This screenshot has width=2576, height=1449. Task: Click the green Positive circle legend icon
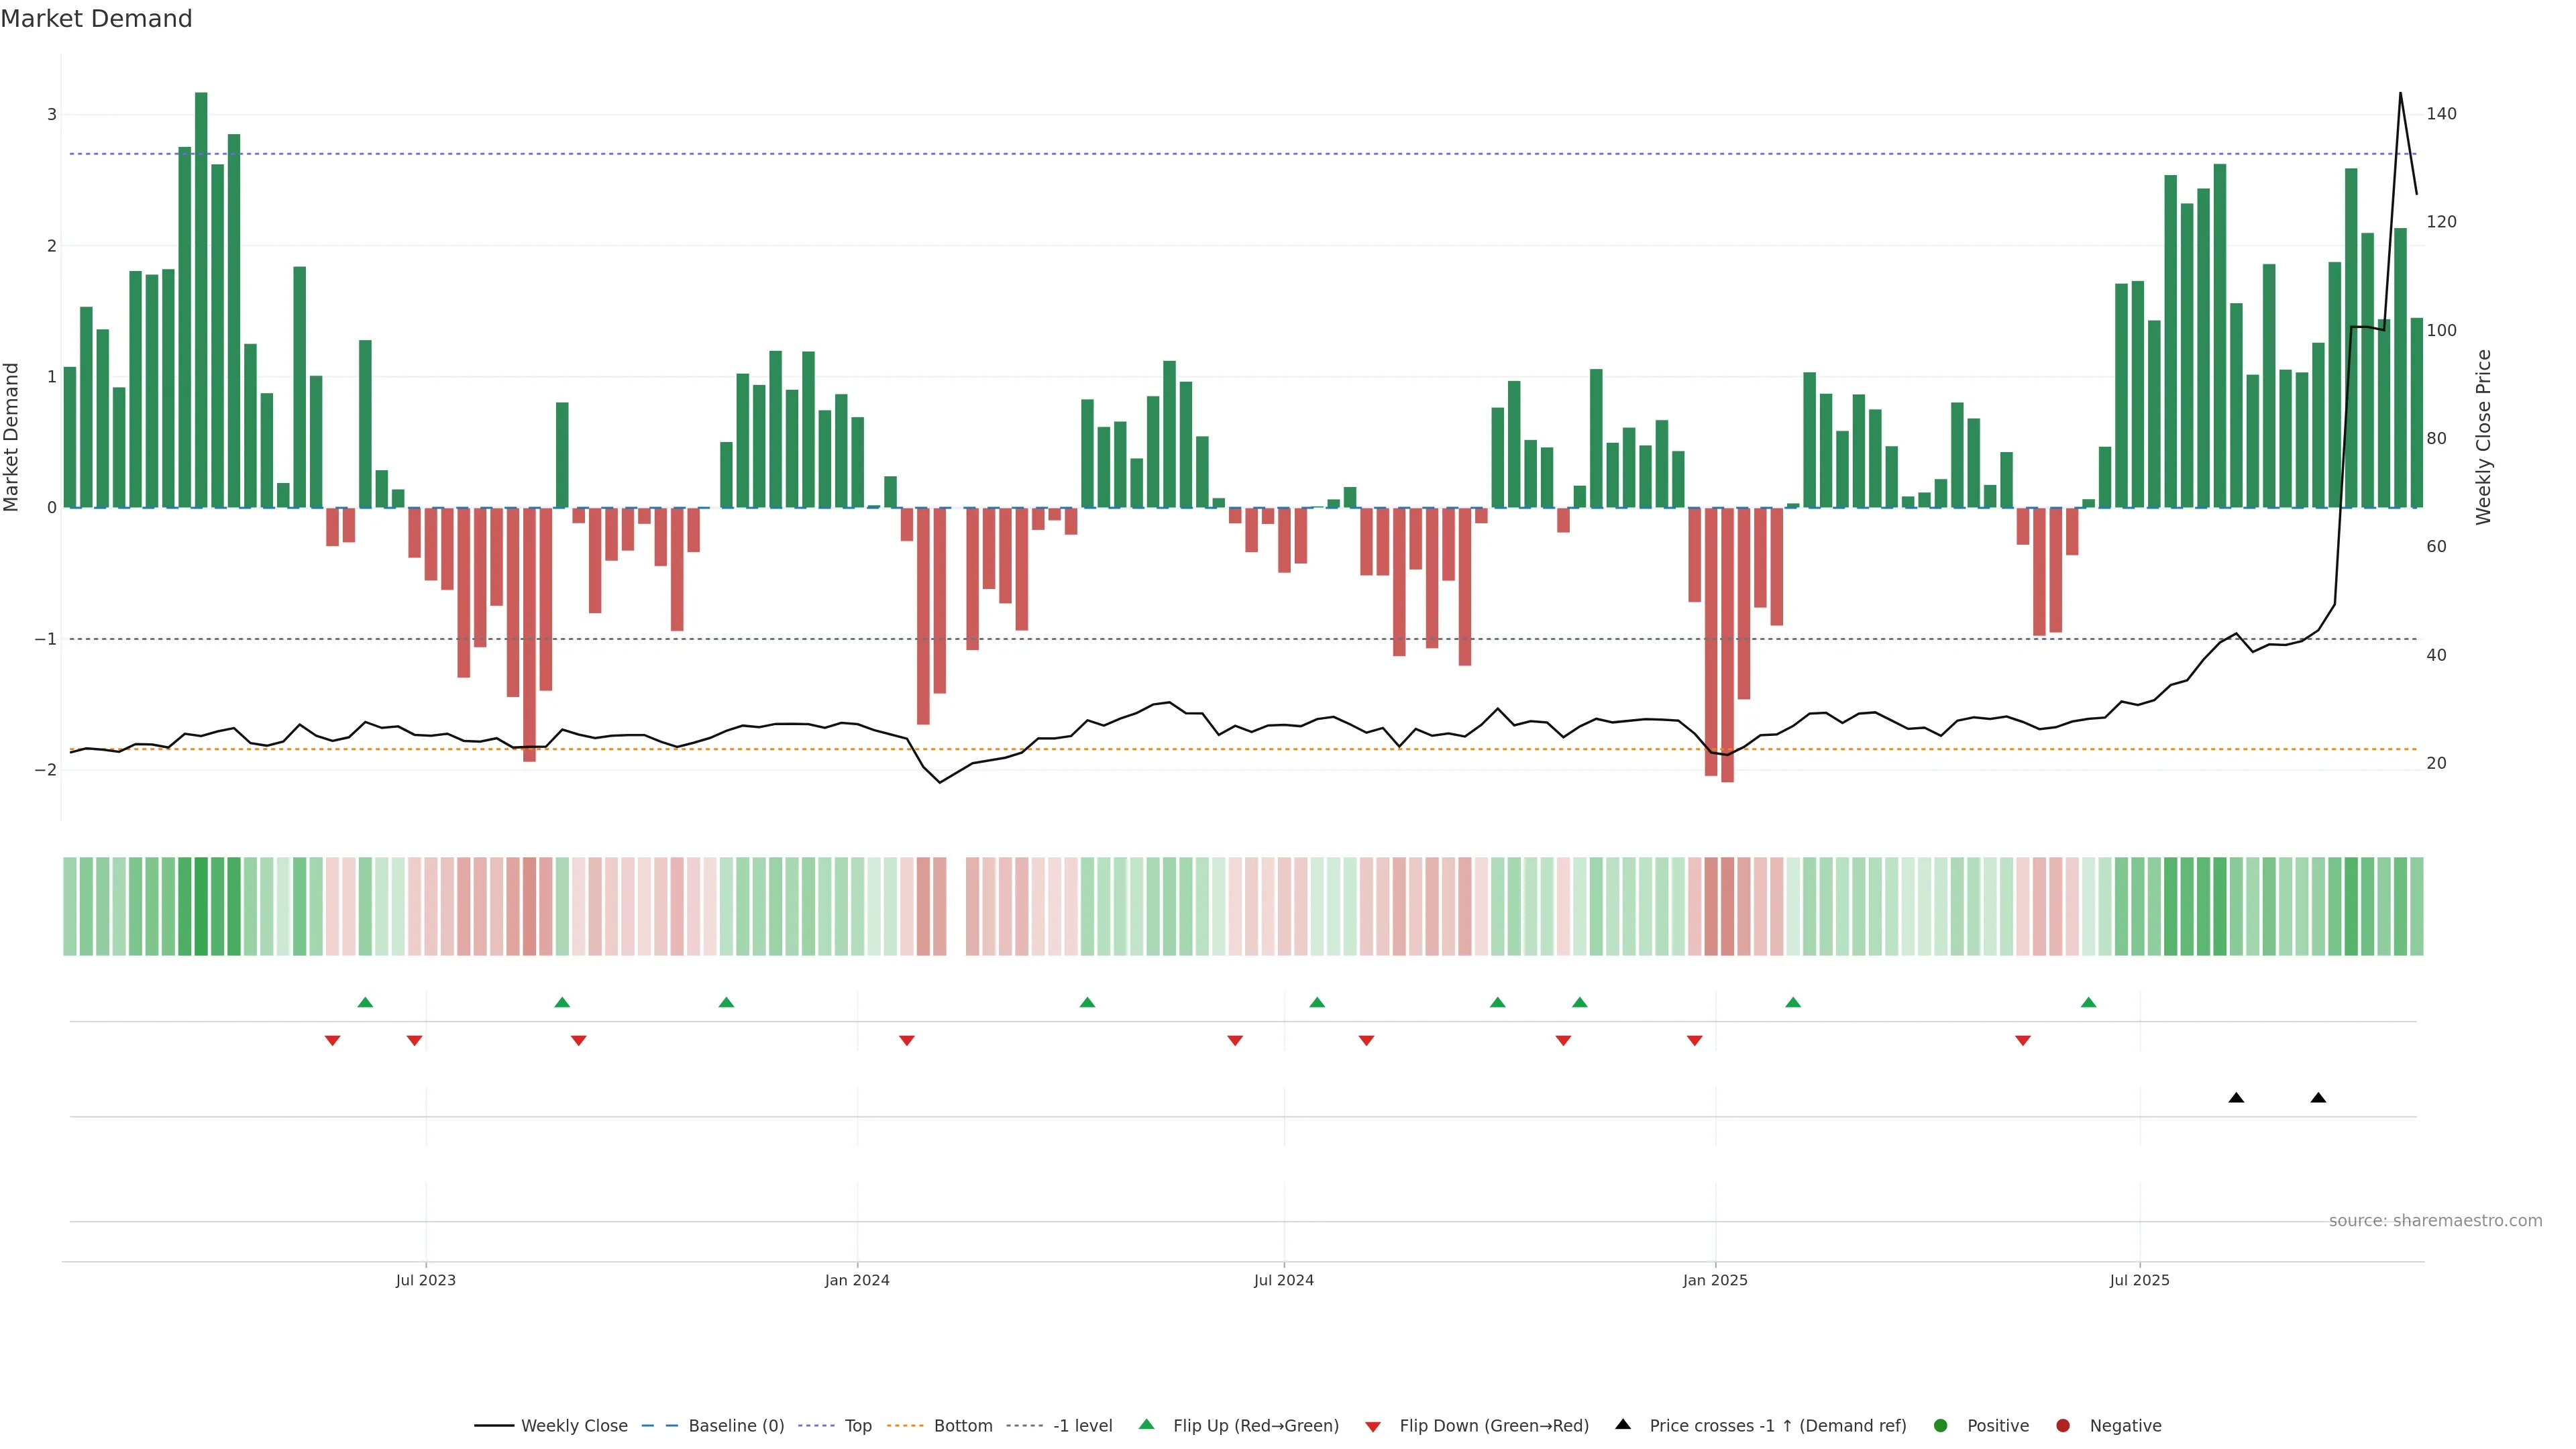point(1941,1425)
